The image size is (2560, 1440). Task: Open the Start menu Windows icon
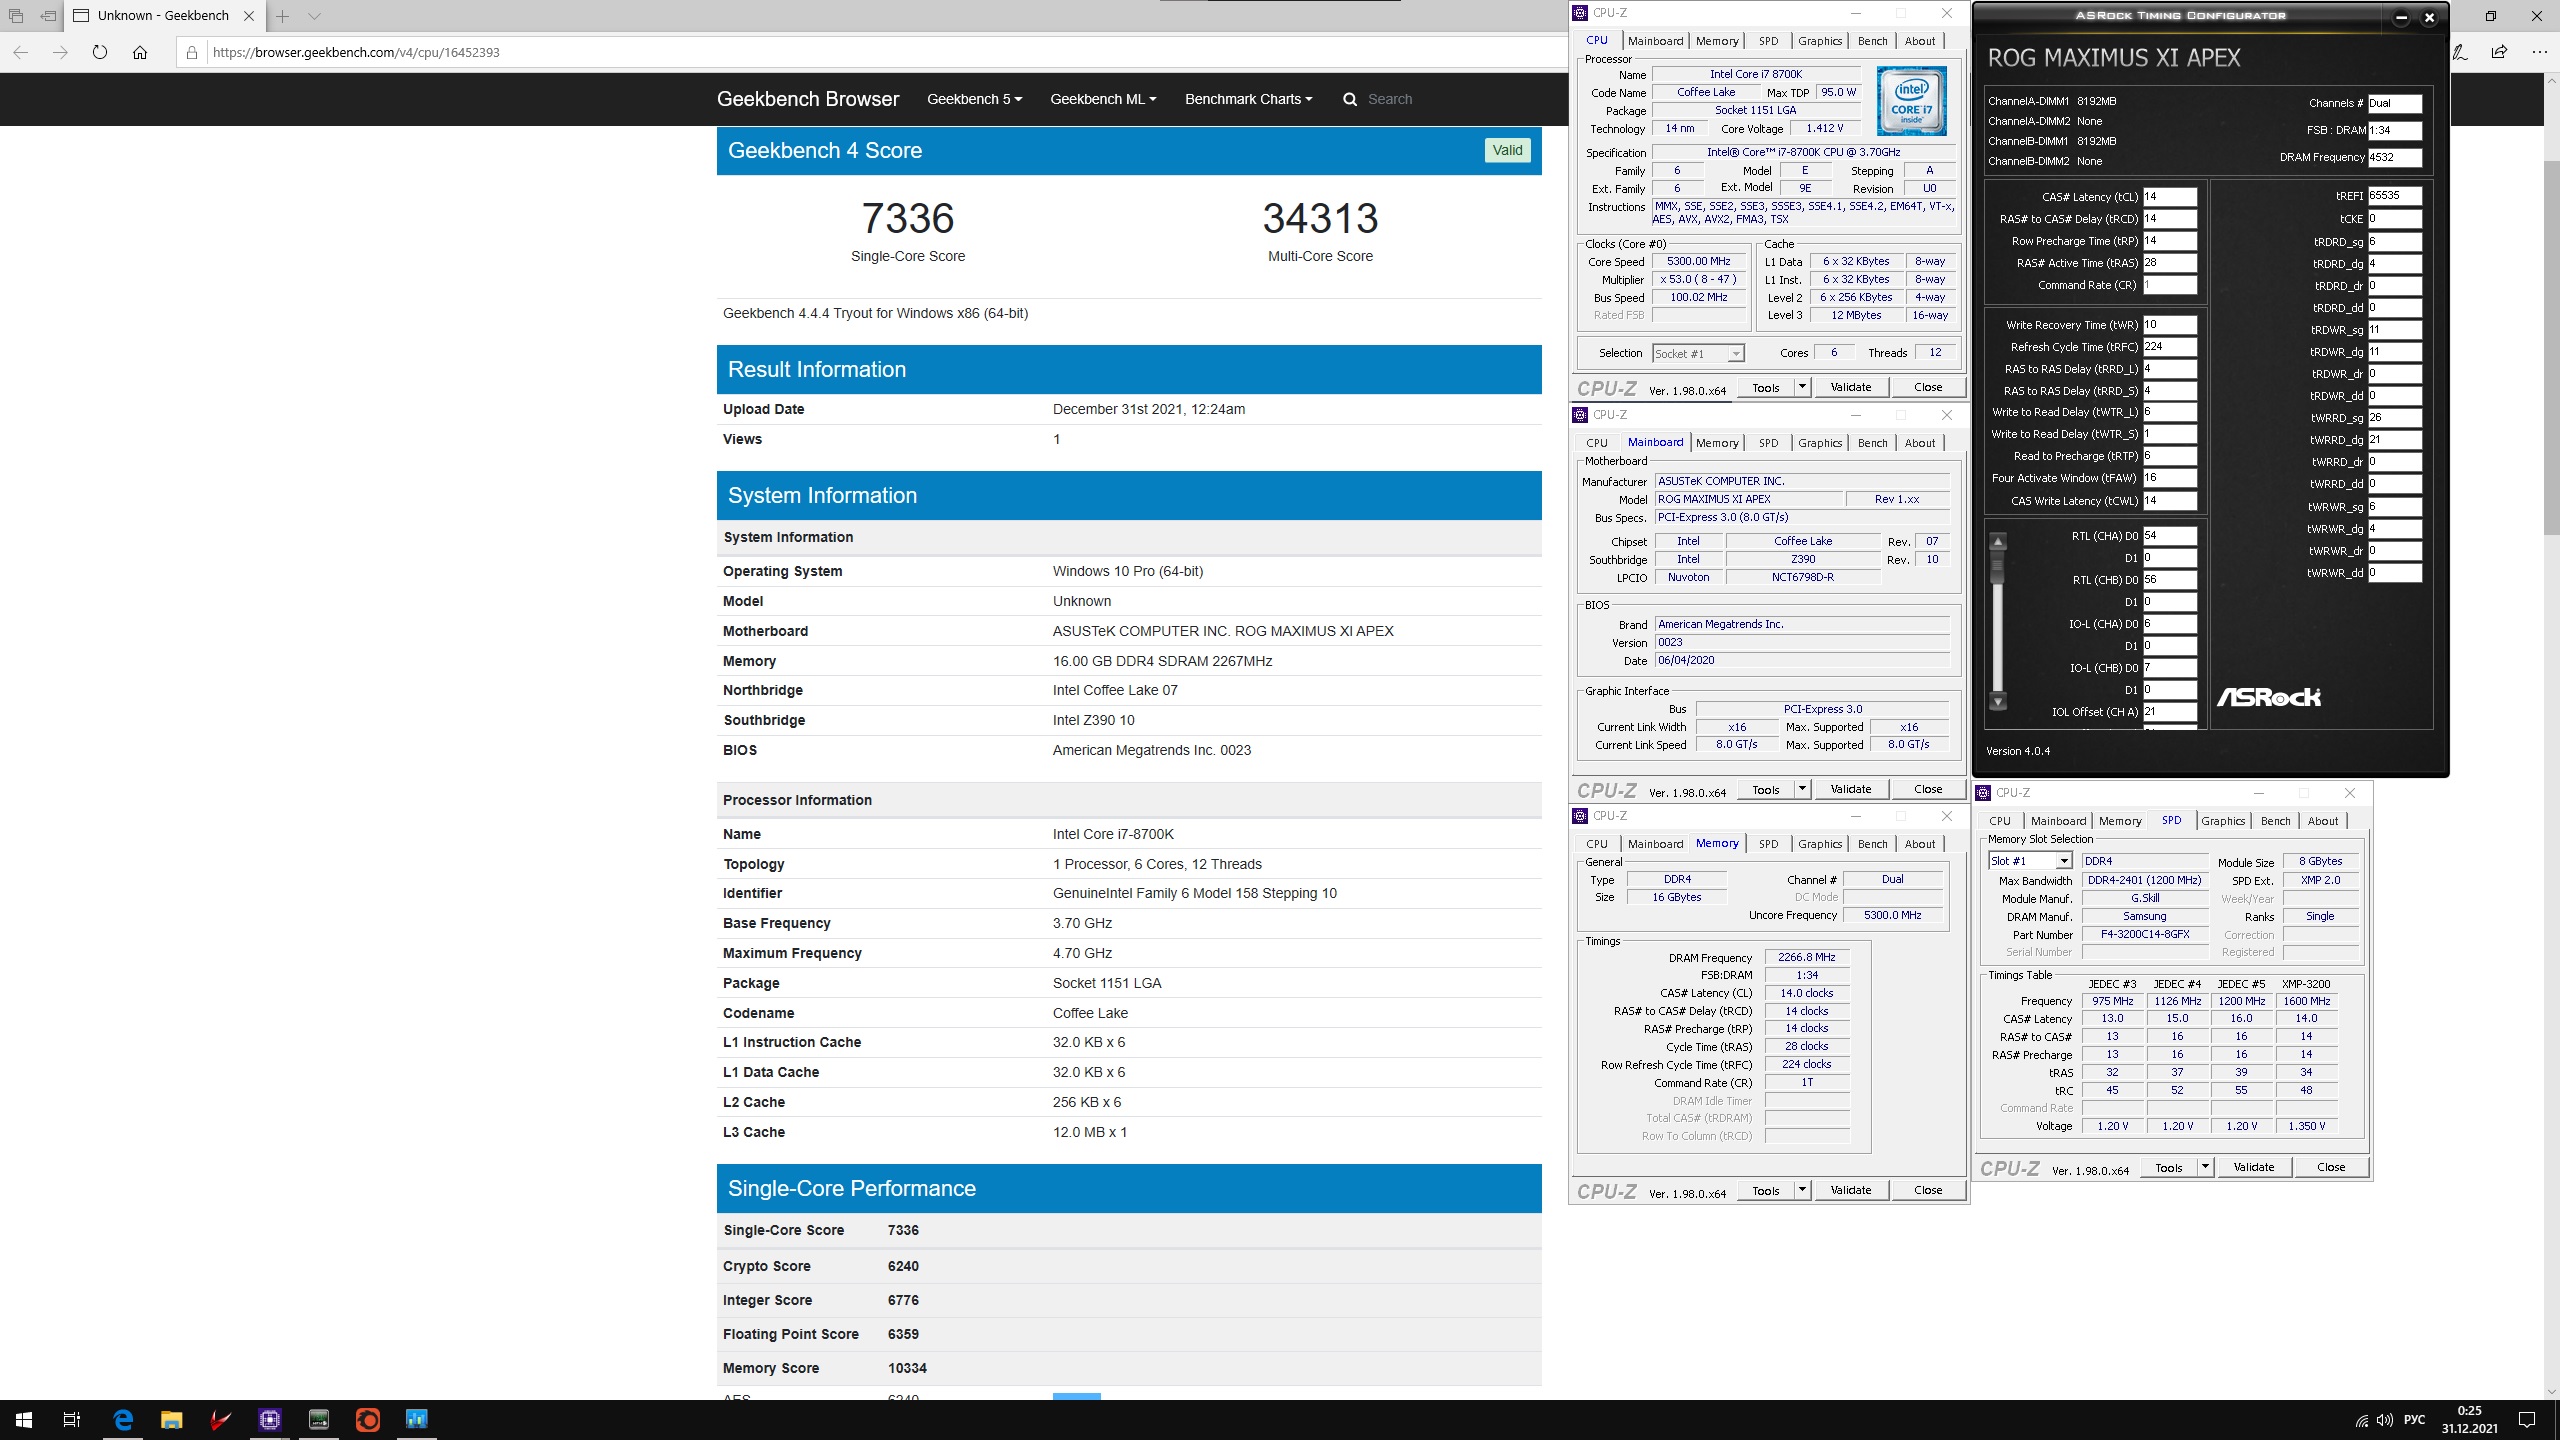(24, 1419)
